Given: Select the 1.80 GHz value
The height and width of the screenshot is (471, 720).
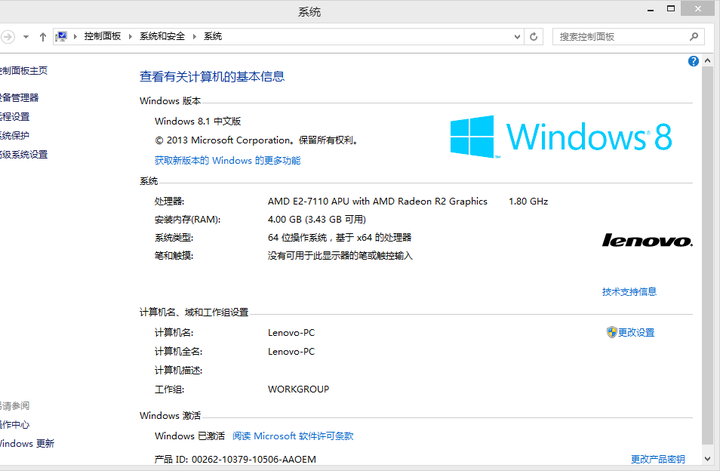Looking at the screenshot, I should pyautogui.click(x=528, y=201).
